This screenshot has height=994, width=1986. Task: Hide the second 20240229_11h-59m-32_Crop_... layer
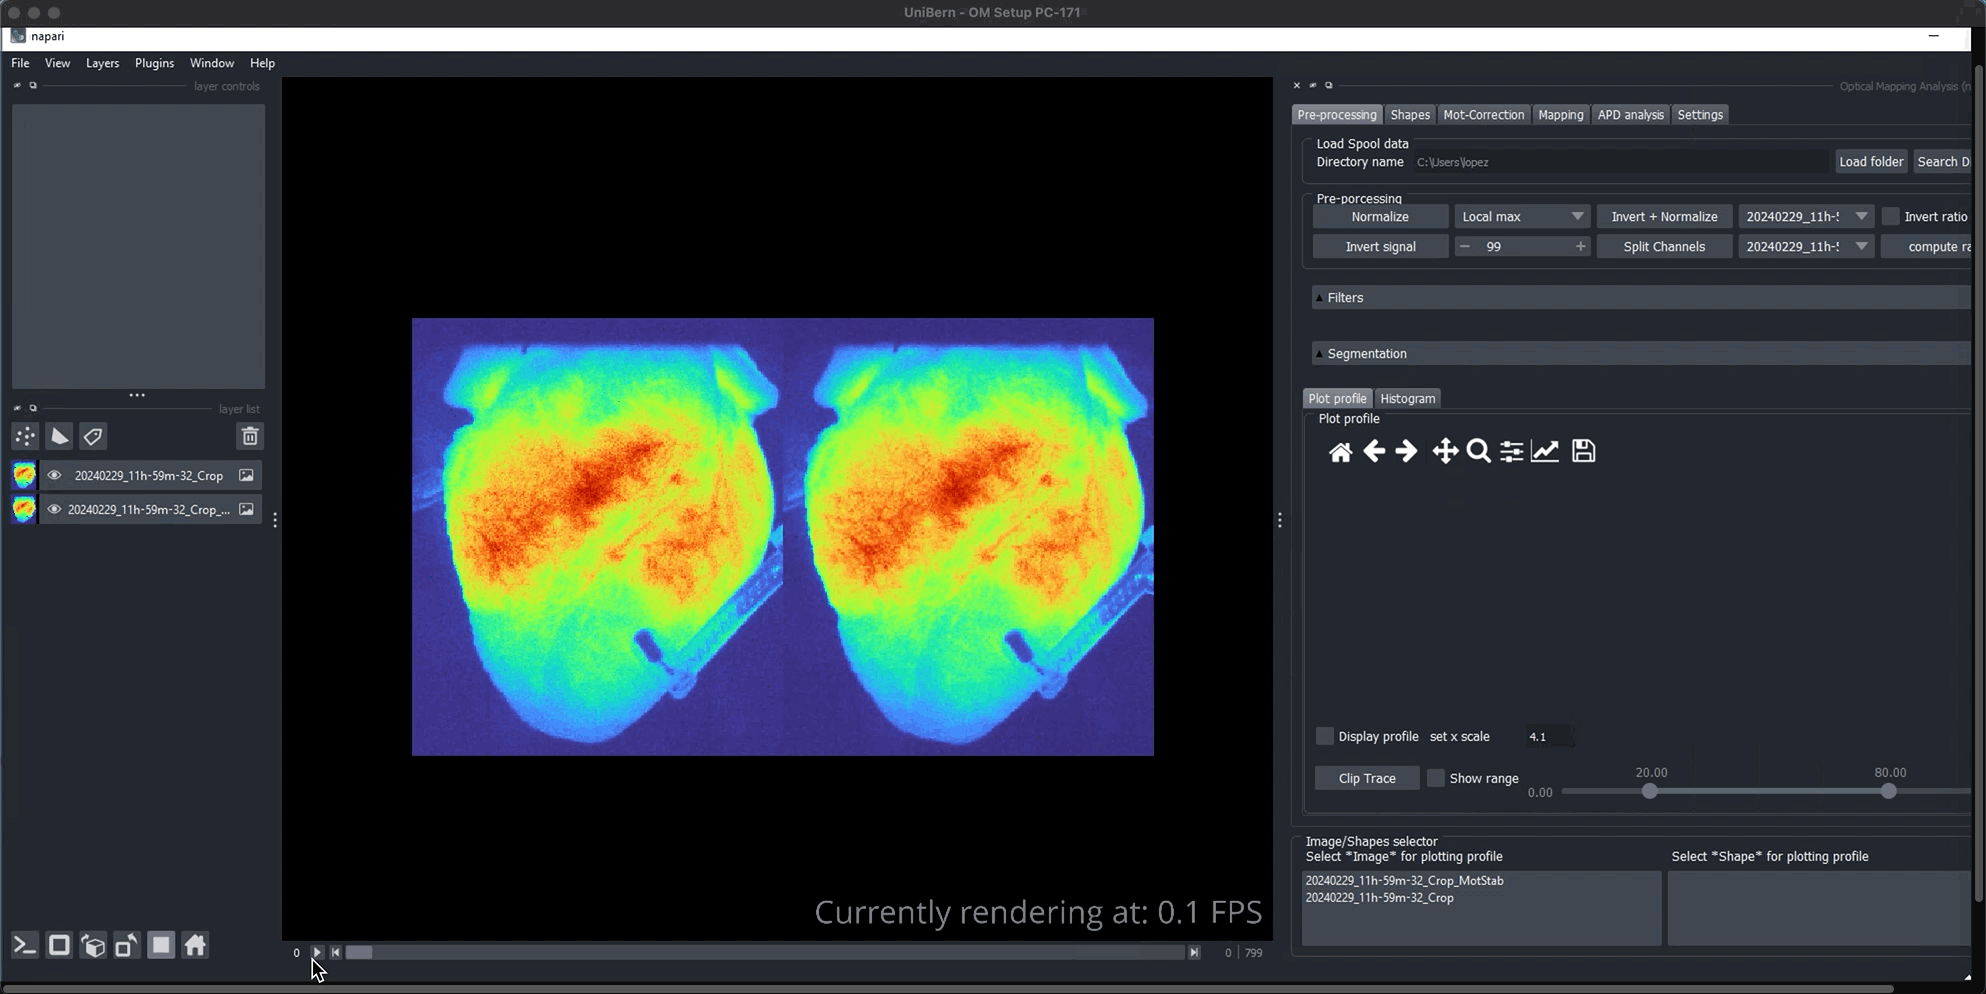(x=54, y=510)
